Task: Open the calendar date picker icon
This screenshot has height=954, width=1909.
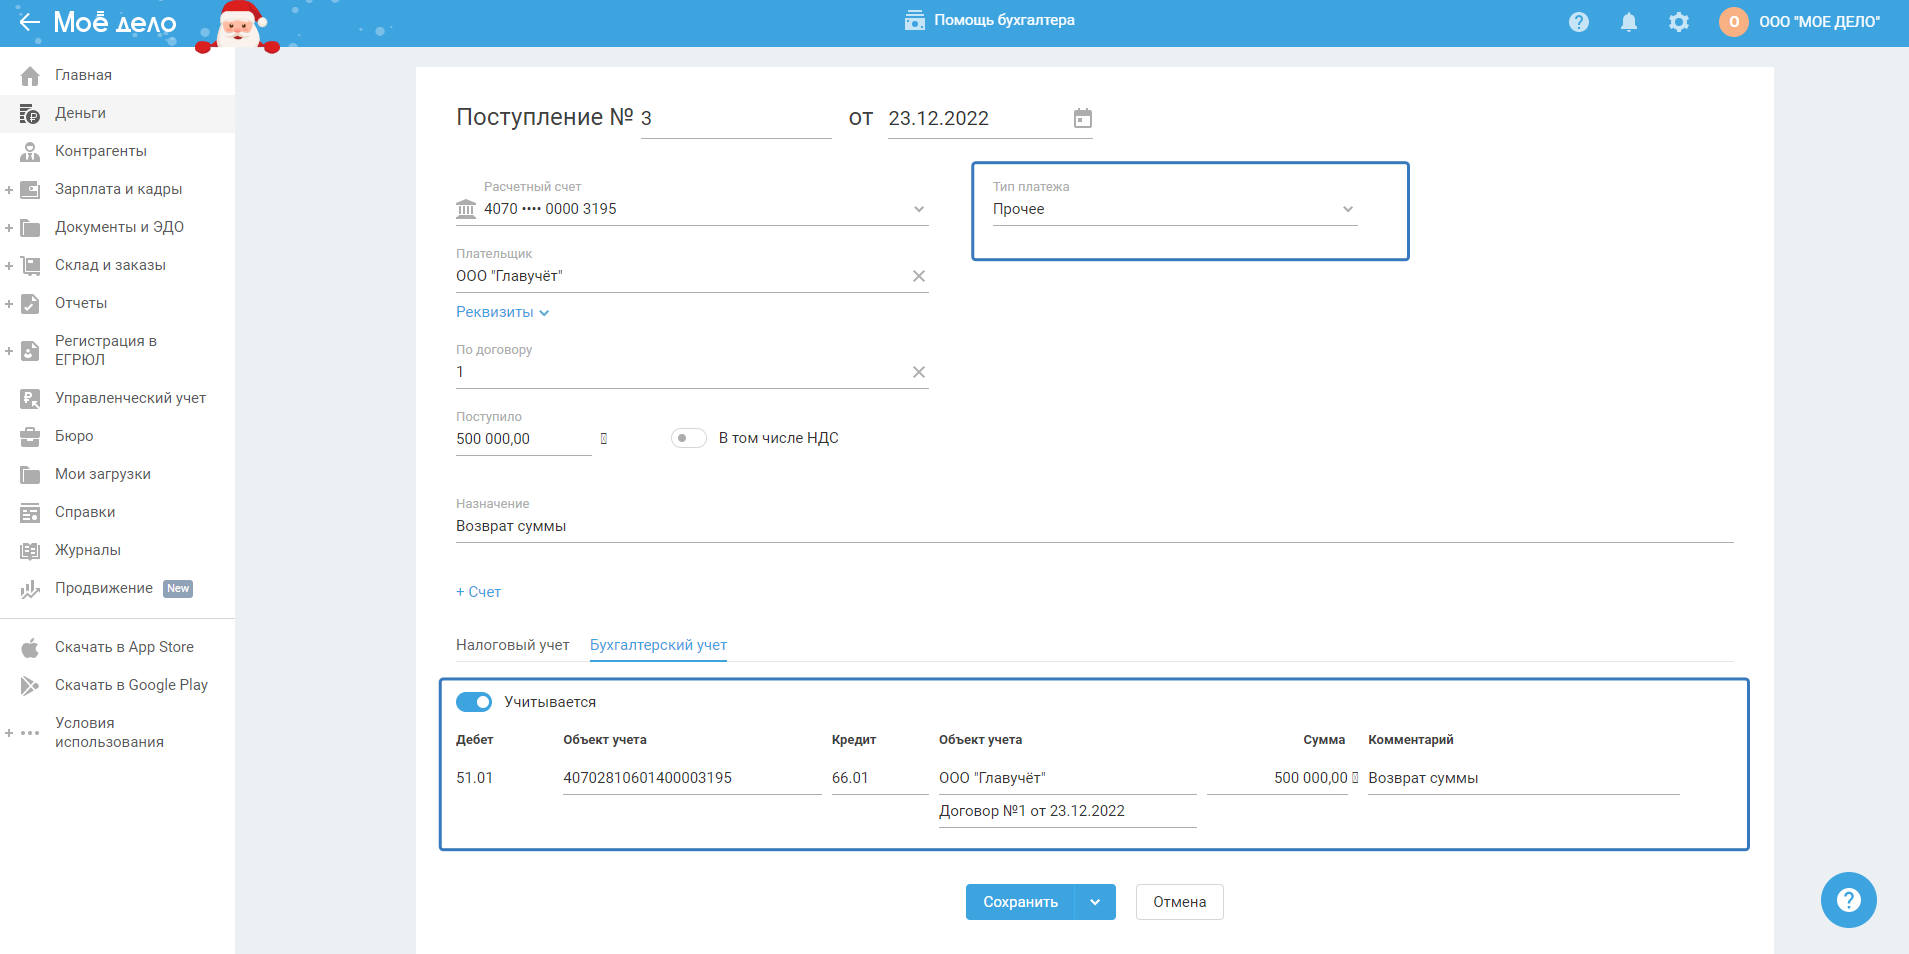Action: pyautogui.click(x=1082, y=118)
